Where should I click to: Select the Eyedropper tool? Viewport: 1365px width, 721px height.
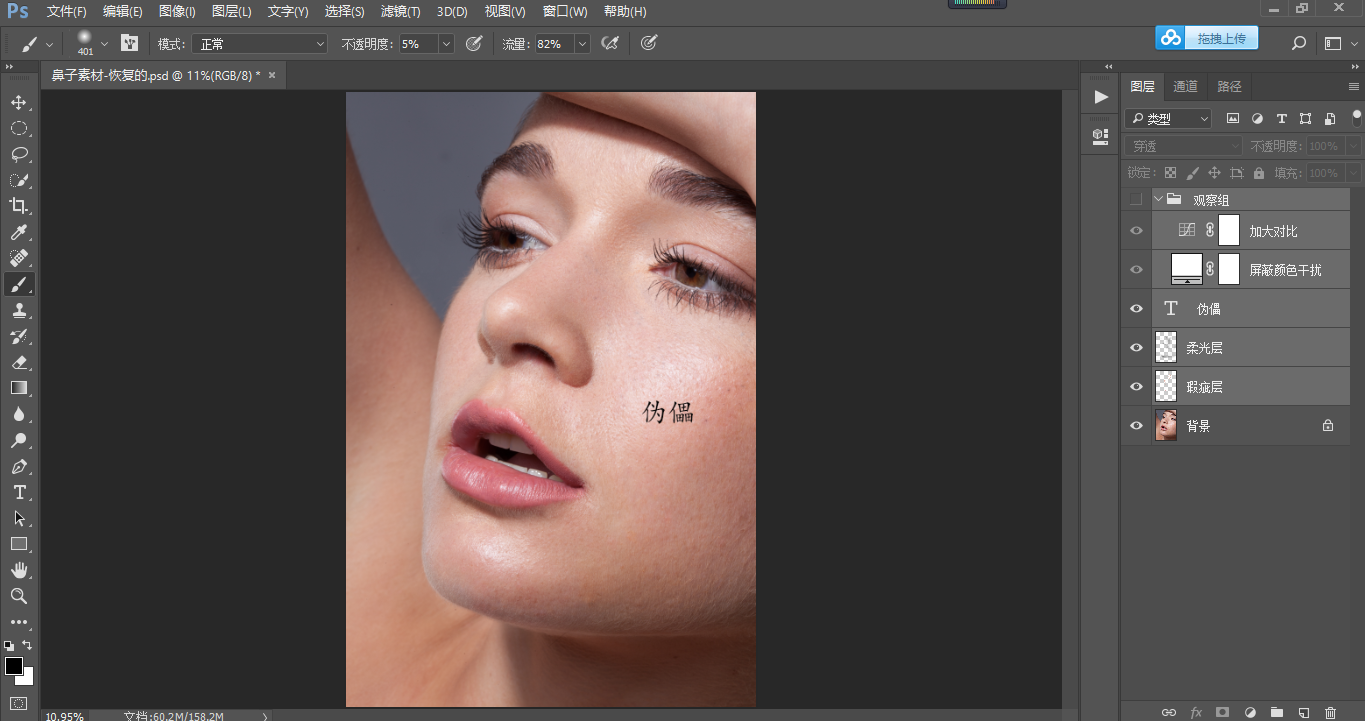(x=19, y=232)
